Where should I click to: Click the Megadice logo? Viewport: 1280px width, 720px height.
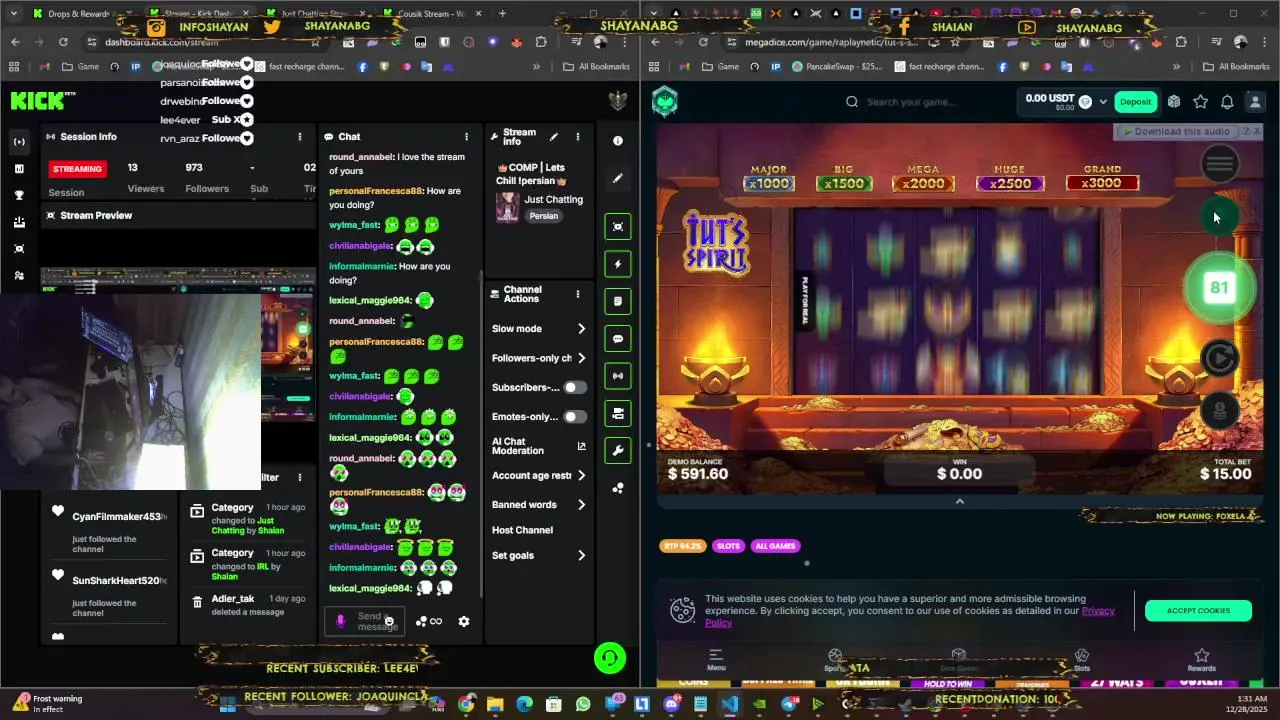click(665, 101)
